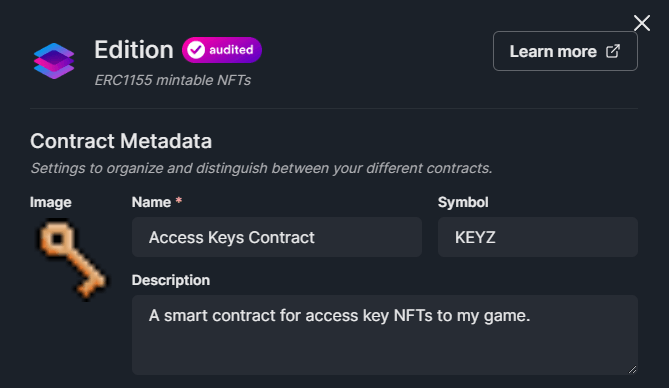Click the Settings to organize helper text

[x=261, y=169]
